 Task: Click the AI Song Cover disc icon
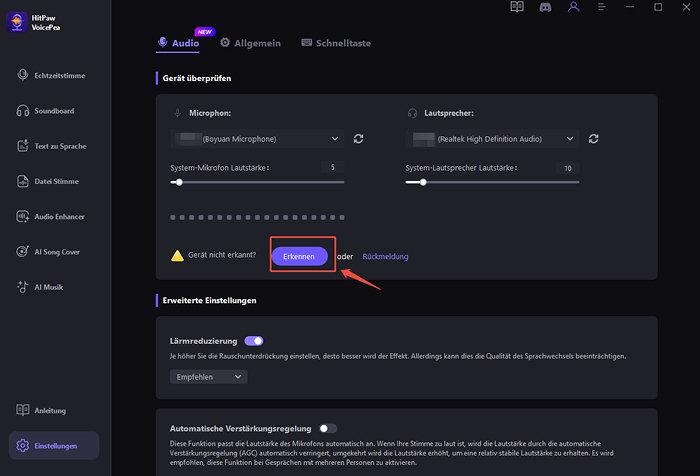(22, 251)
